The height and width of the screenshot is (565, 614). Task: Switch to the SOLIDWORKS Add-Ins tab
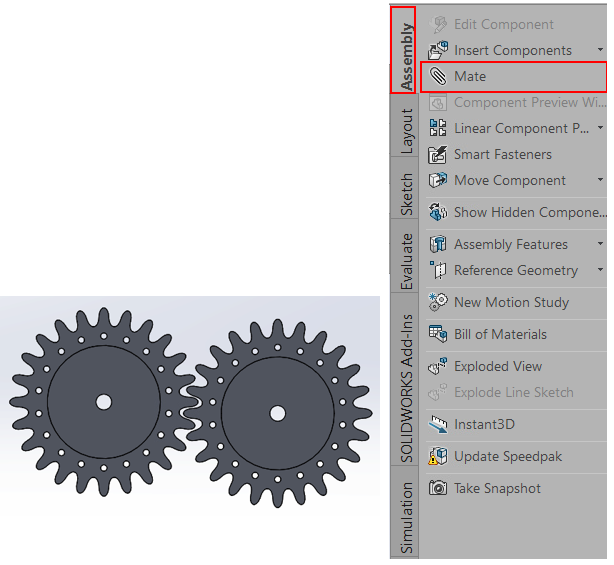click(x=405, y=379)
